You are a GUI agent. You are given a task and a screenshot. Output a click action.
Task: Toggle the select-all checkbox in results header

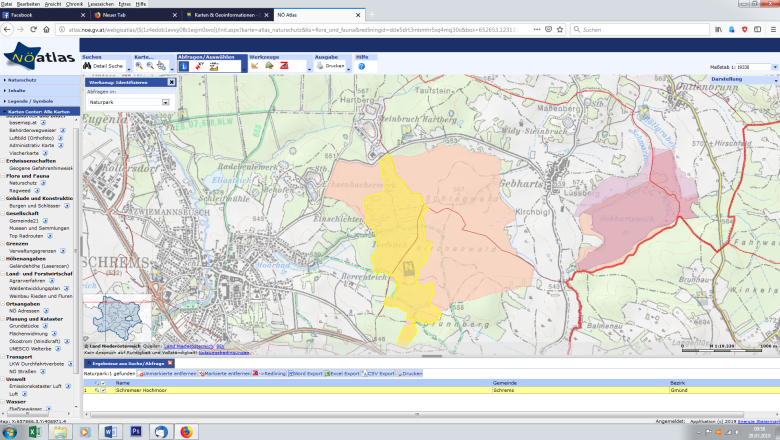pyautogui.click(x=103, y=383)
